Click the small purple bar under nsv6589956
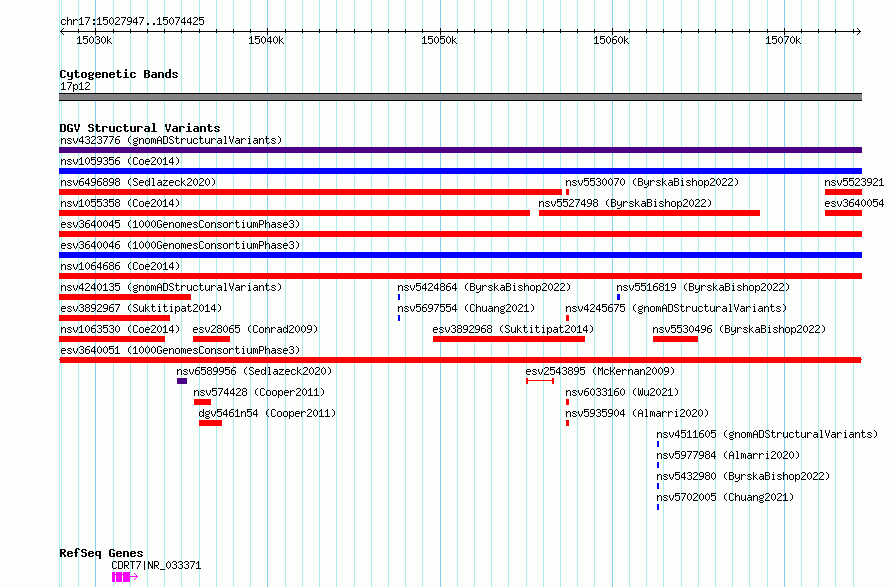This screenshot has width=890, height=587. (182, 381)
